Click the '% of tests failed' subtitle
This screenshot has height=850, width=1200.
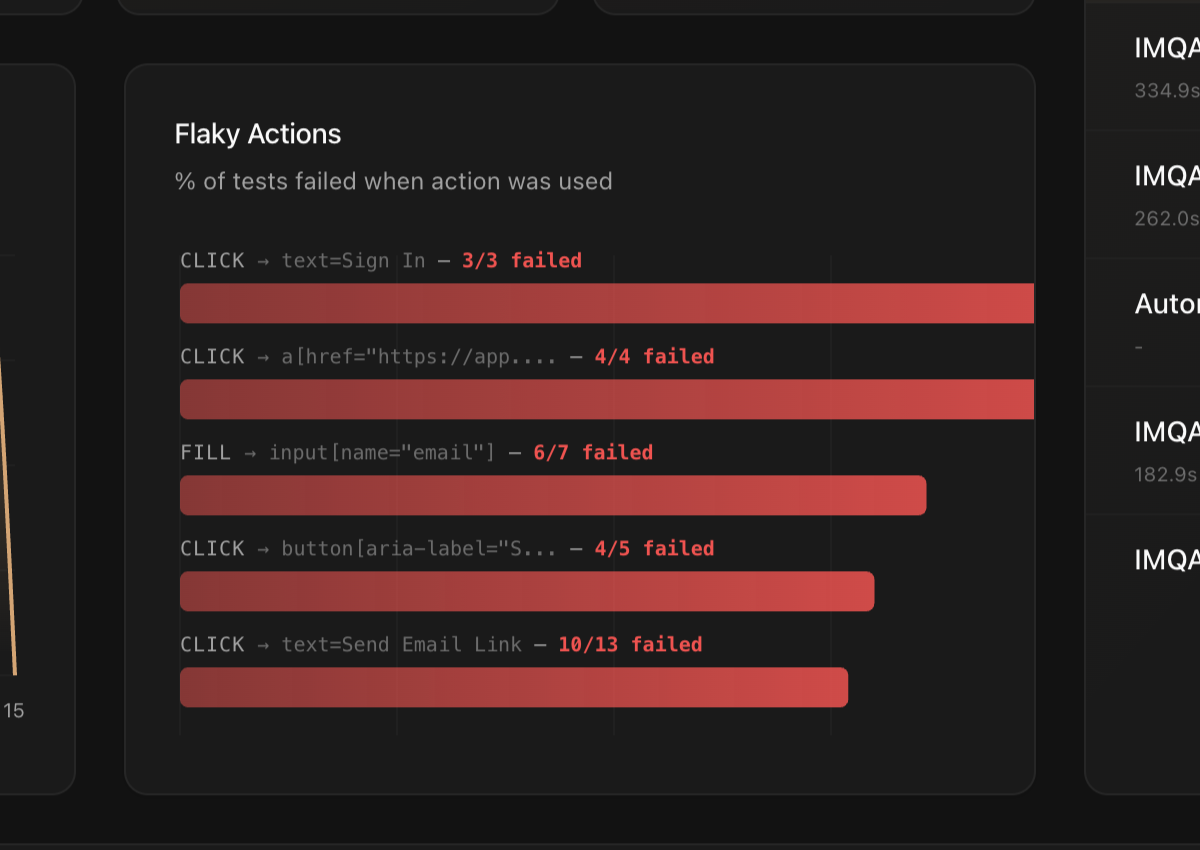point(393,181)
